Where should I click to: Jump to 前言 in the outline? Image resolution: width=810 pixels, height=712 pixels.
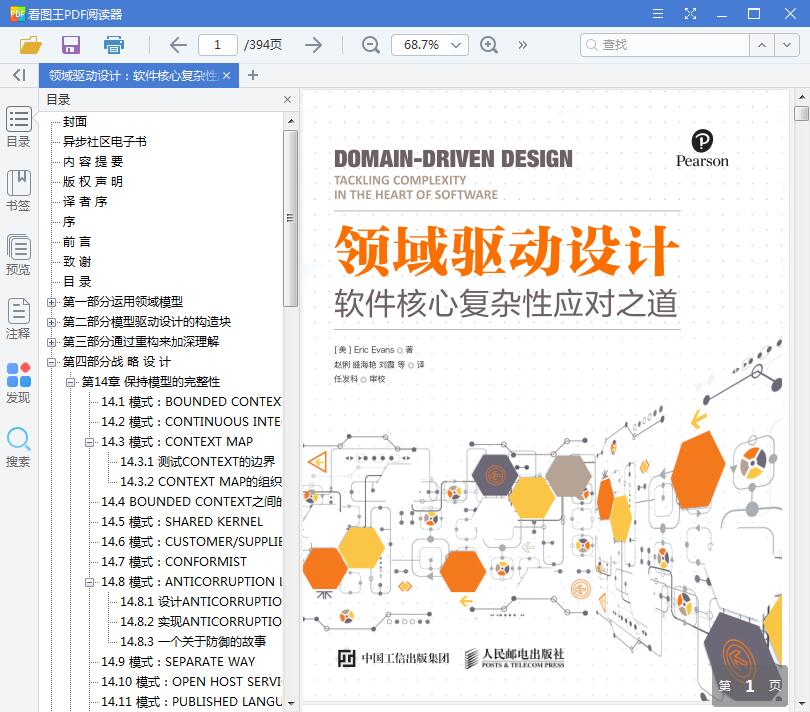click(x=77, y=242)
